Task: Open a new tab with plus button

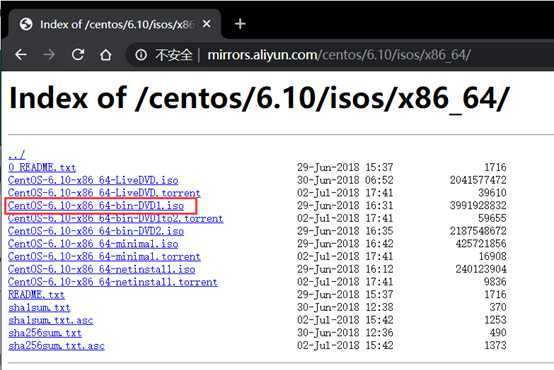Action: coord(240,24)
